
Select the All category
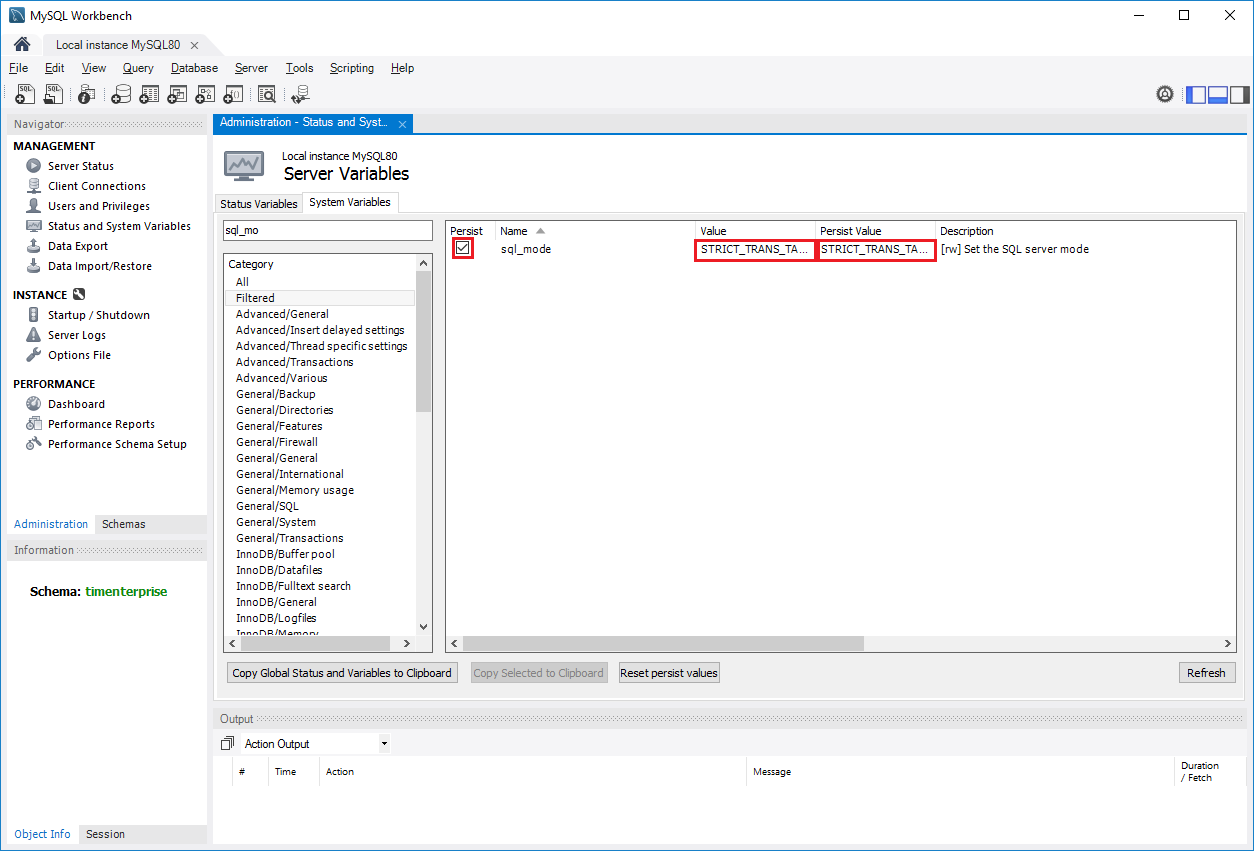click(242, 282)
